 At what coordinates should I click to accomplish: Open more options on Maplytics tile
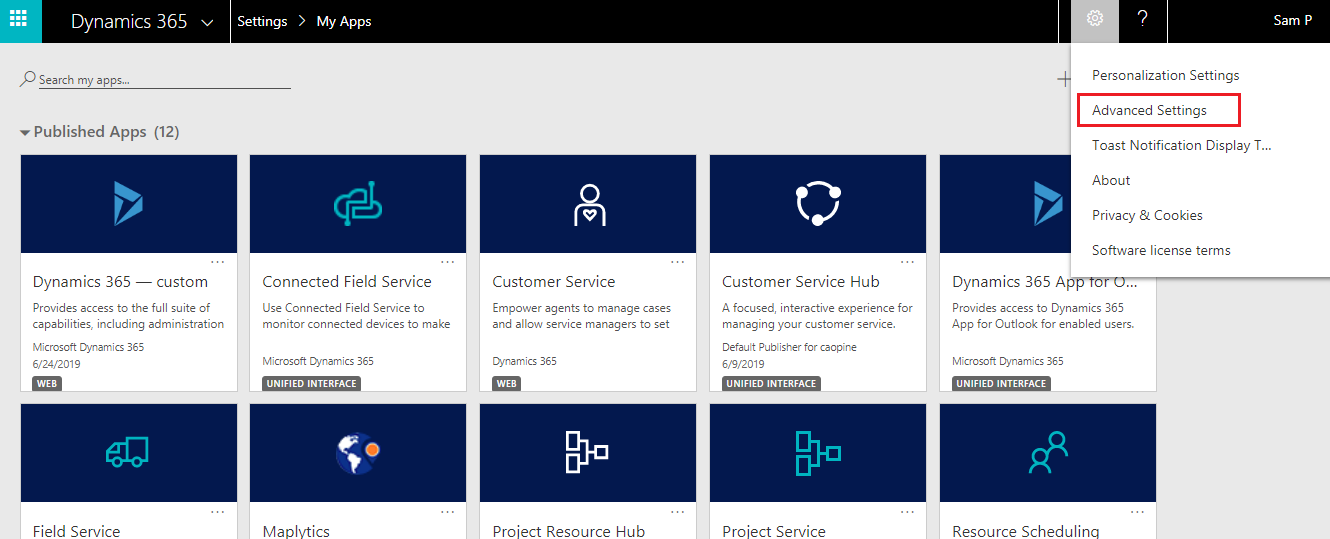click(x=448, y=512)
